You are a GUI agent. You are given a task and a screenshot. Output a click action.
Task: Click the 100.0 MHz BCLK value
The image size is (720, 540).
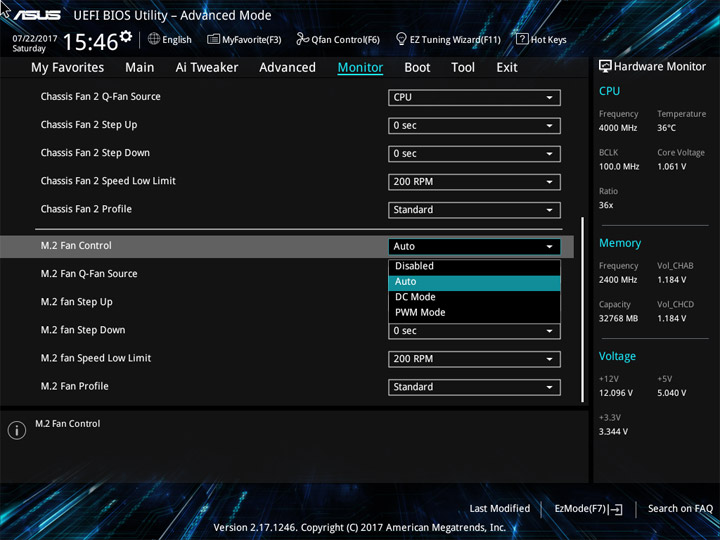619,167
